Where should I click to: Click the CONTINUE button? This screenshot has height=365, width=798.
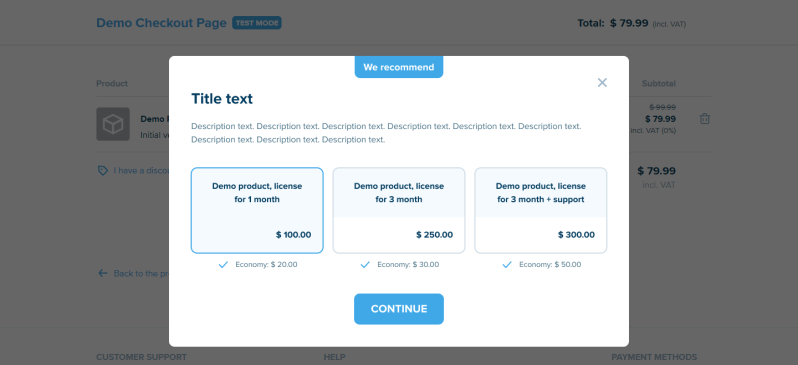399,309
